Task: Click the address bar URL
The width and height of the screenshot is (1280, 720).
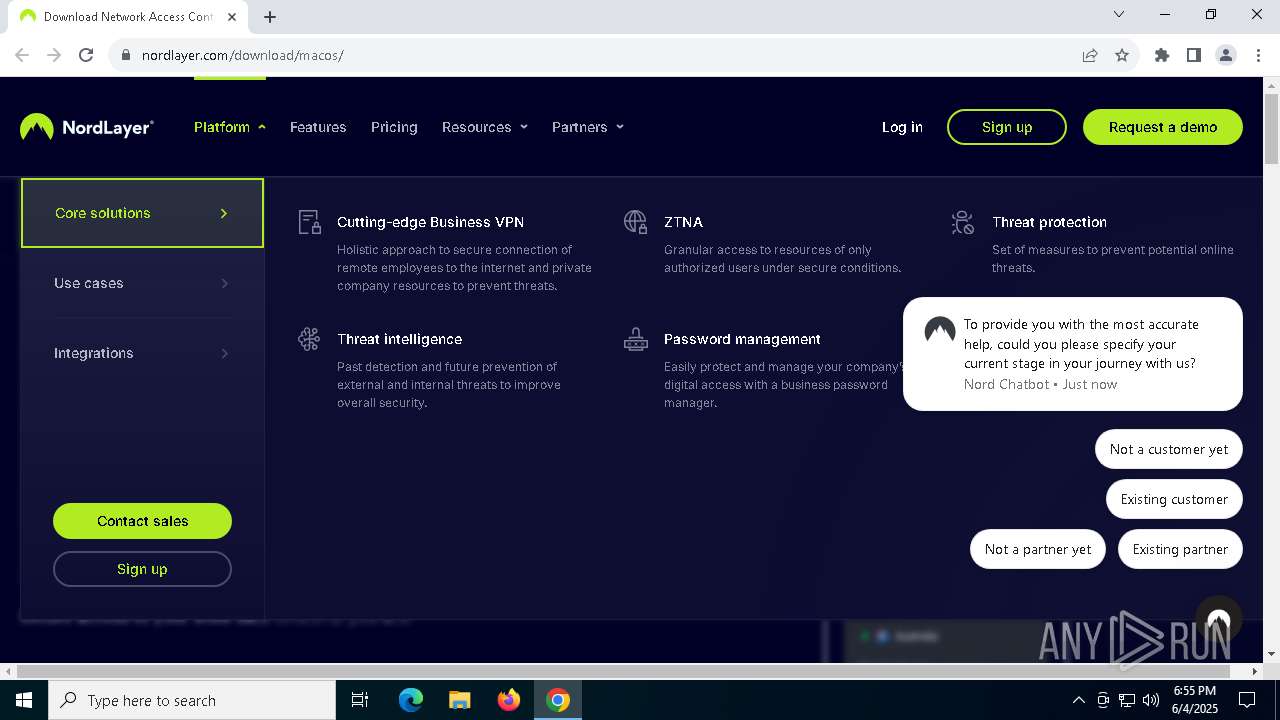Action: coord(243,55)
